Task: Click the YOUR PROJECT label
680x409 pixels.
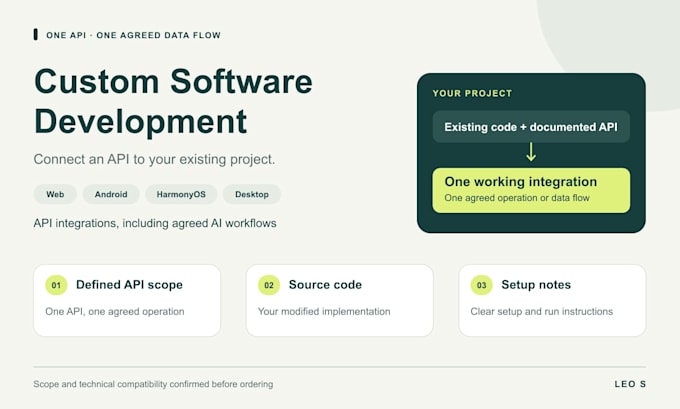Action: pos(472,93)
